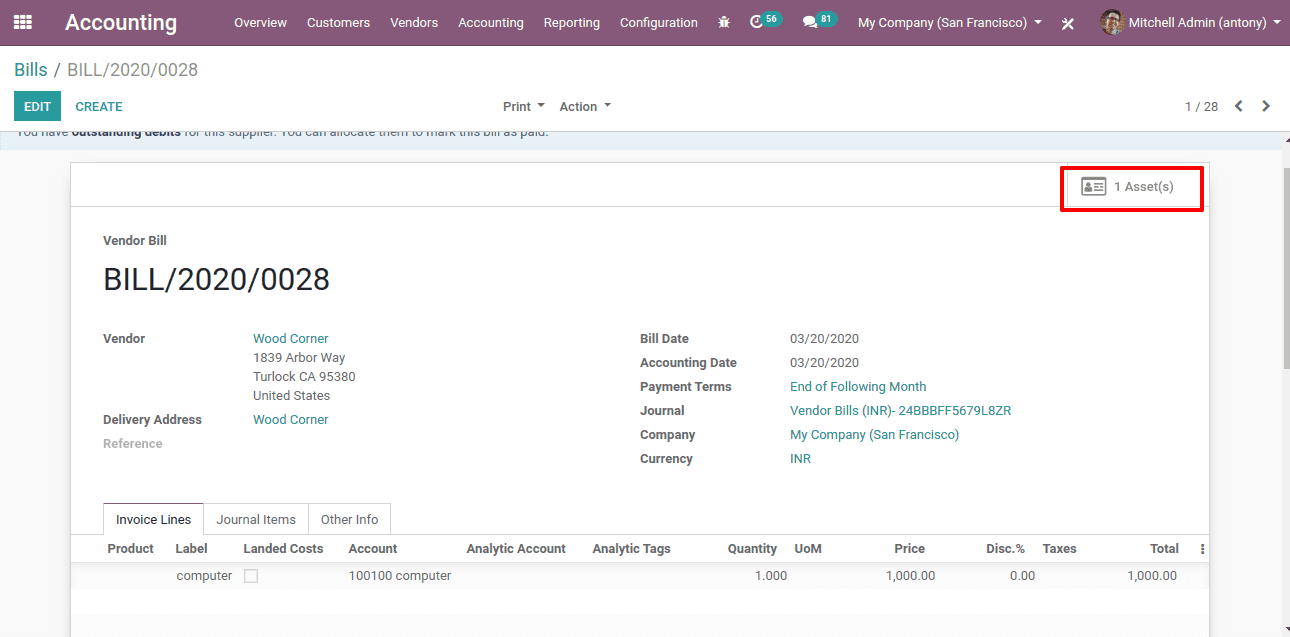Click Bill Date value 03/20/2020
This screenshot has width=1290, height=637.
tap(824, 339)
